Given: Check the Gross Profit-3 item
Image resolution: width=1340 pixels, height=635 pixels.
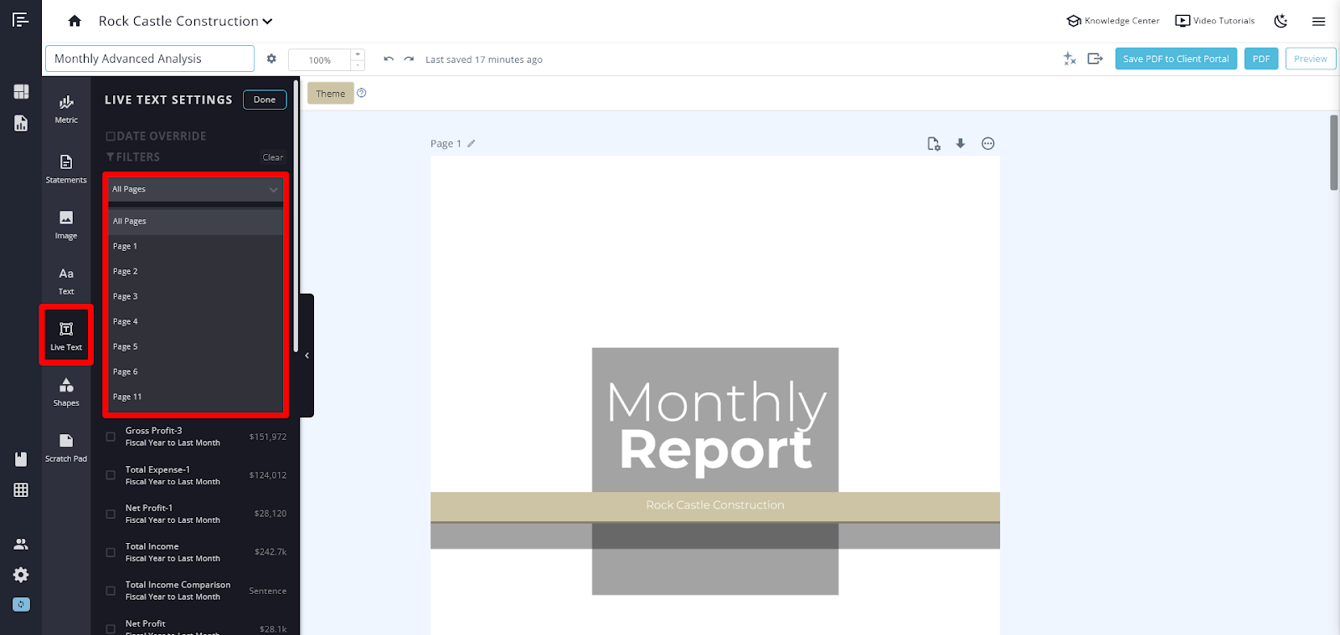Looking at the screenshot, I should [x=111, y=437].
